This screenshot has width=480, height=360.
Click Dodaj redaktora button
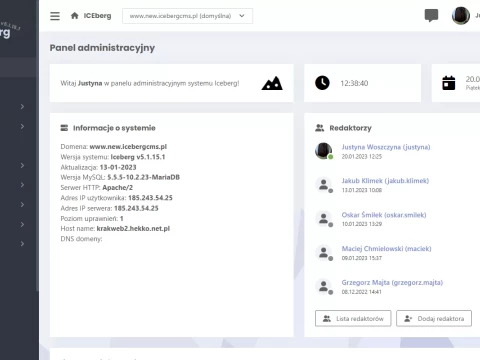(x=434, y=319)
